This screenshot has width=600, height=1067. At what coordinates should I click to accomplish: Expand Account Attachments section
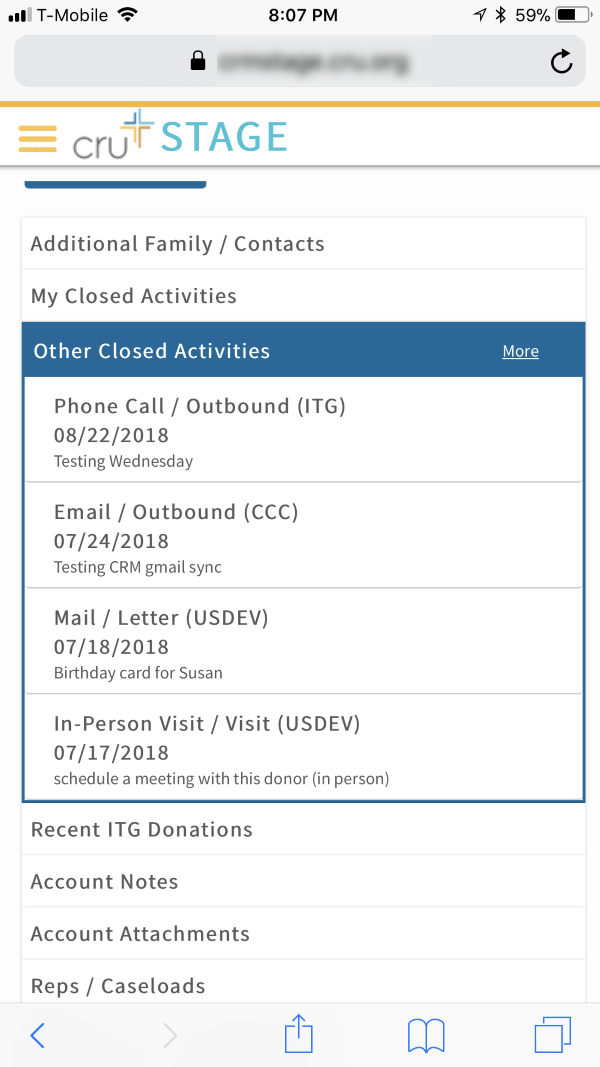pyautogui.click(x=303, y=934)
